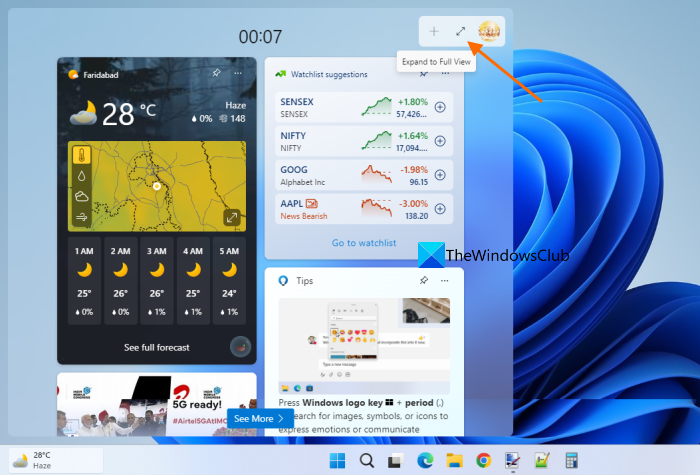700x475 pixels.
Task: Open the AAPL stock row
Action: pos(364,209)
